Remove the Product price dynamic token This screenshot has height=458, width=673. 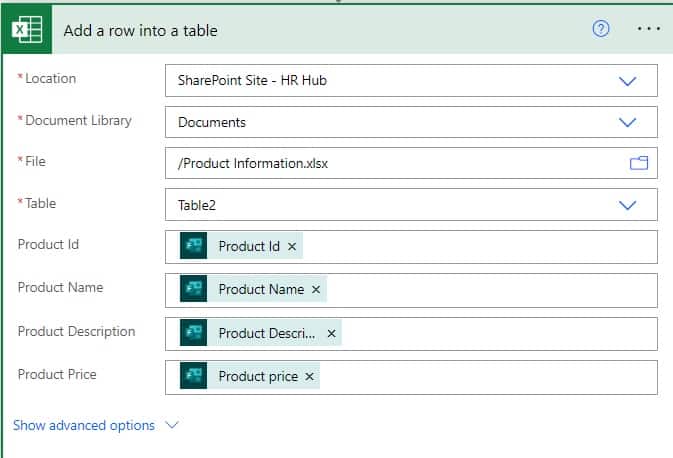click(x=309, y=376)
